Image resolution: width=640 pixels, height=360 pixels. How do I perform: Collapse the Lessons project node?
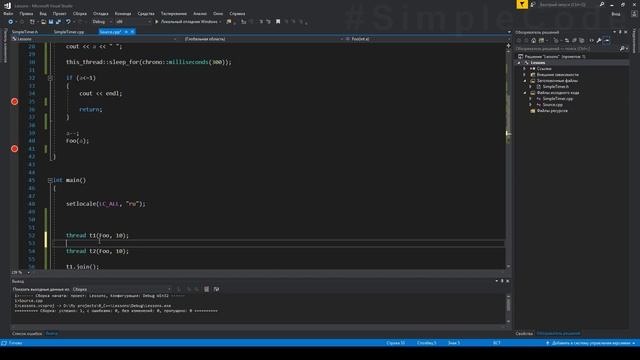click(x=519, y=62)
